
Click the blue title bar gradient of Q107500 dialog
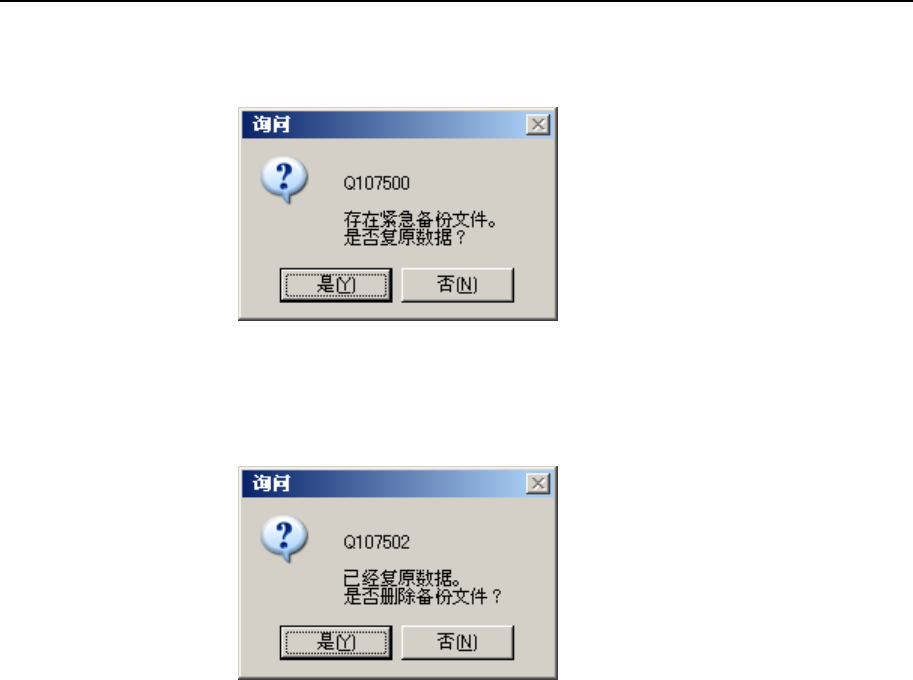pos(408,124)
